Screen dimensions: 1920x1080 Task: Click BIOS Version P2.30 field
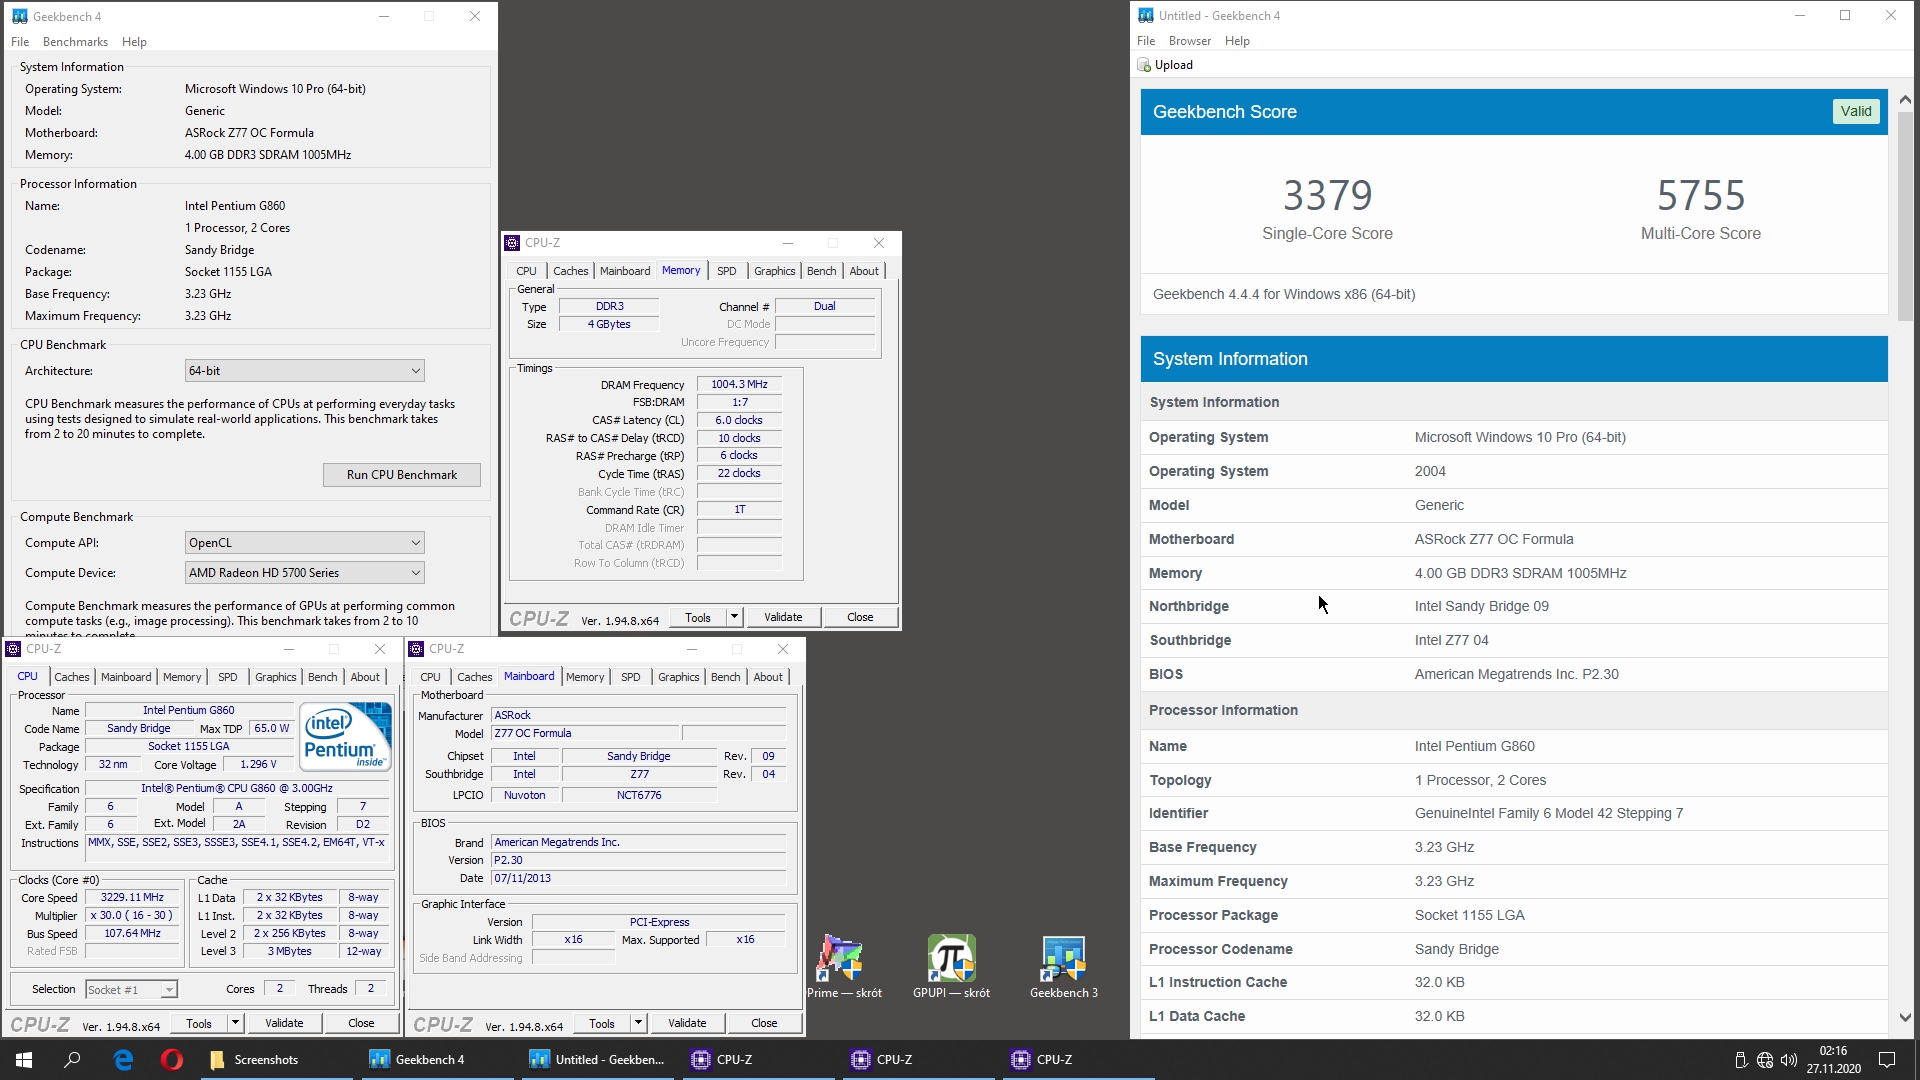pyautogui.click(x=639, y=860)
